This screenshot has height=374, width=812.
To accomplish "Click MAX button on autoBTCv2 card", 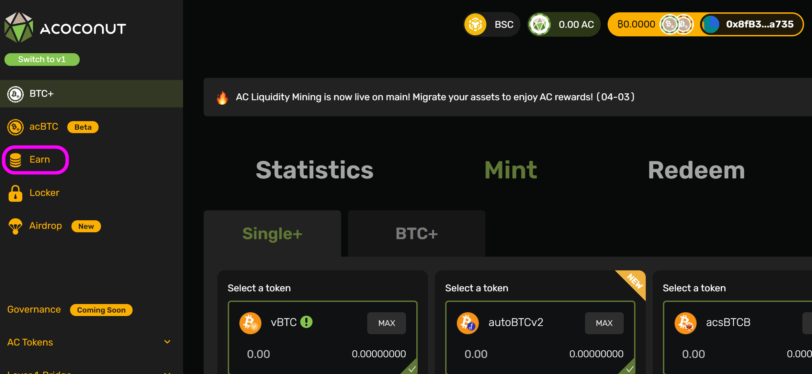I will tap(604, 323).
